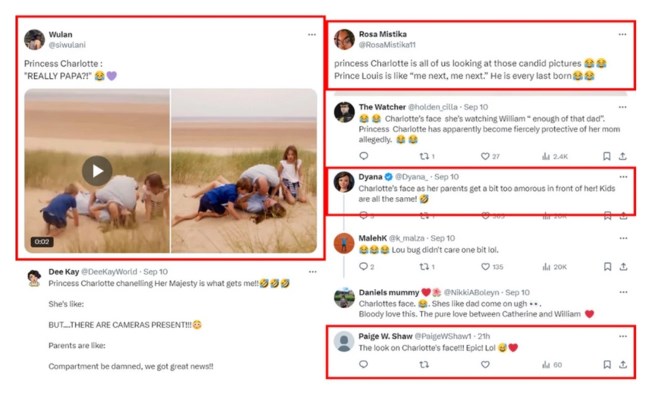Open more options on Rosa Mistika's tweet
This screenshot has width=650, height=396.
coord(622,34)
